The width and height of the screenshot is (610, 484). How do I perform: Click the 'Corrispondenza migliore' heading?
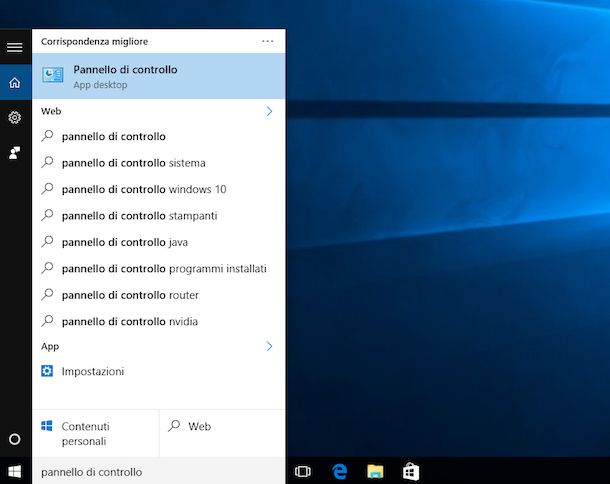95,41
